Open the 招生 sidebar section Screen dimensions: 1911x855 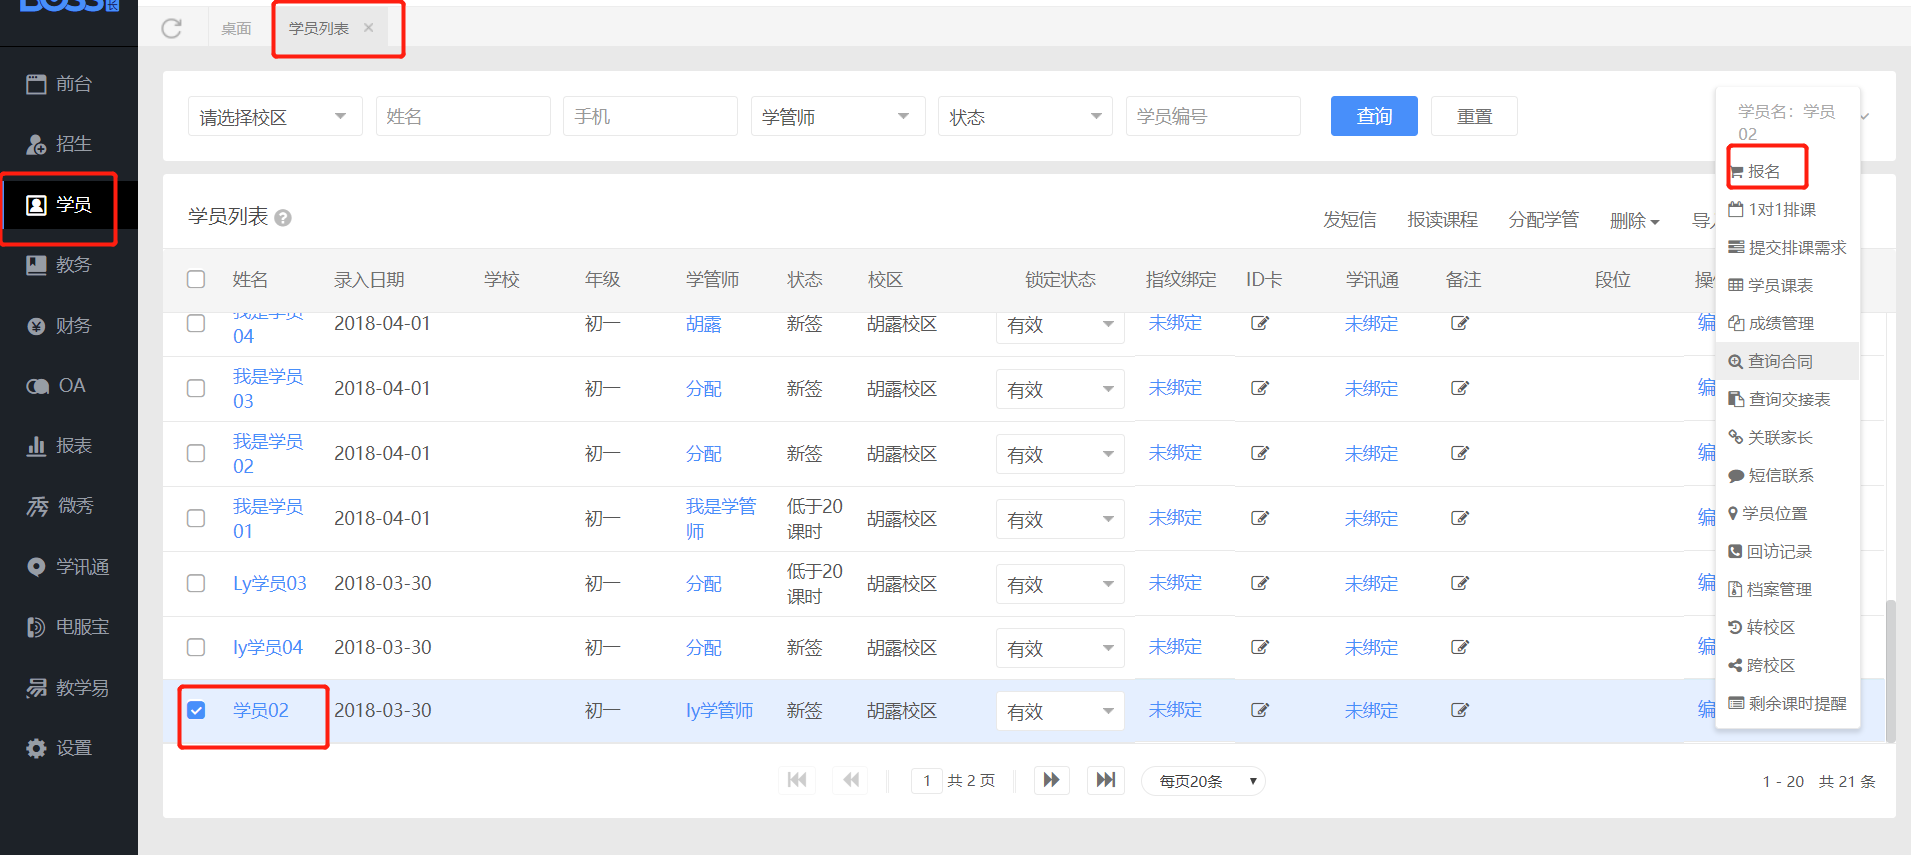pos(60,144)
